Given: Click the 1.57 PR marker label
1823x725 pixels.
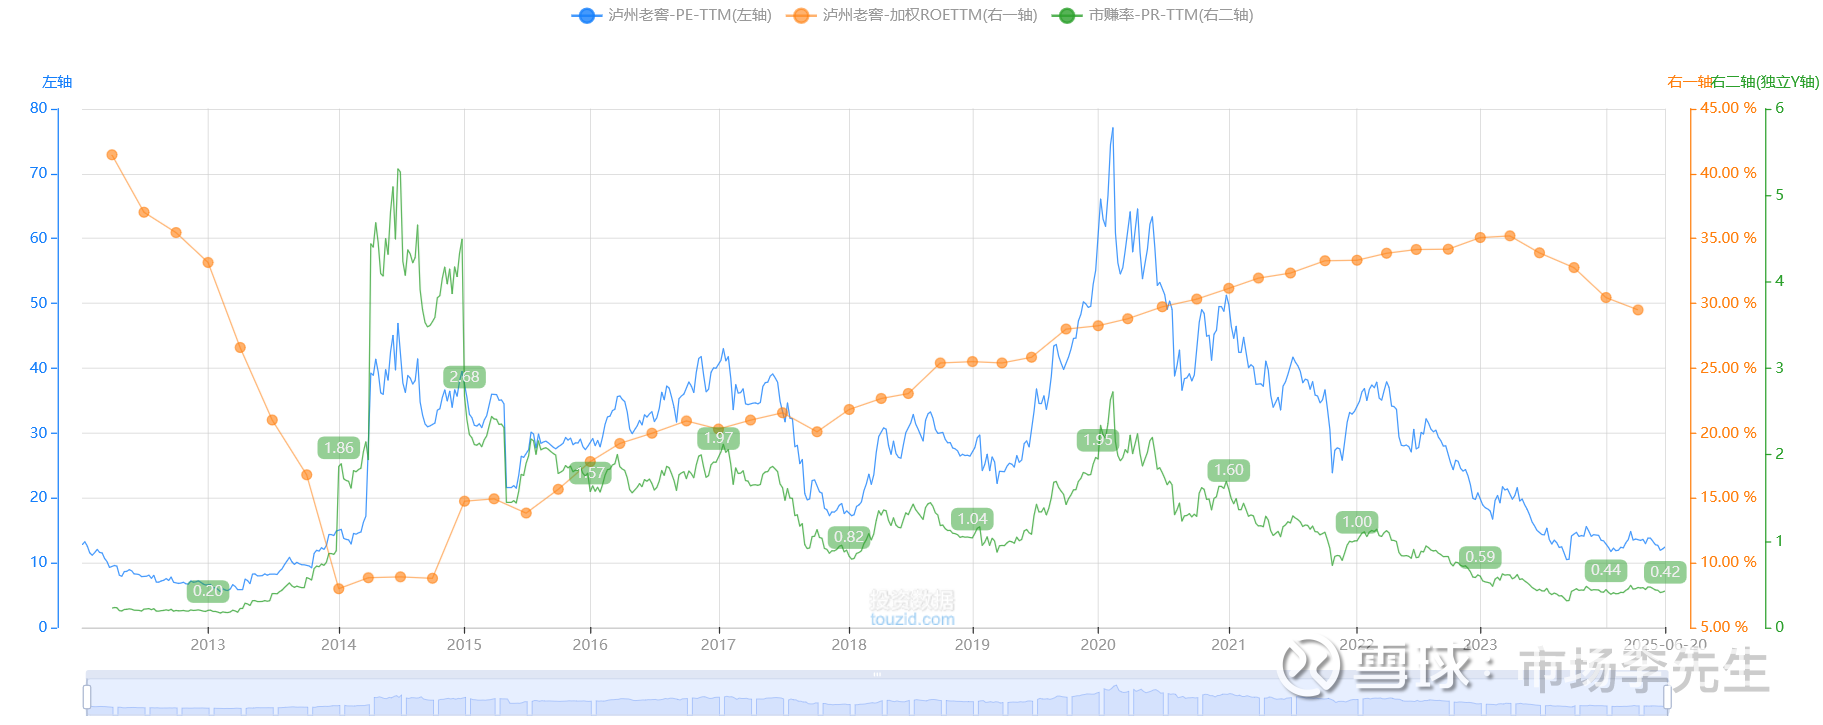Looking at the screenshot, I should tap(590, 473).
